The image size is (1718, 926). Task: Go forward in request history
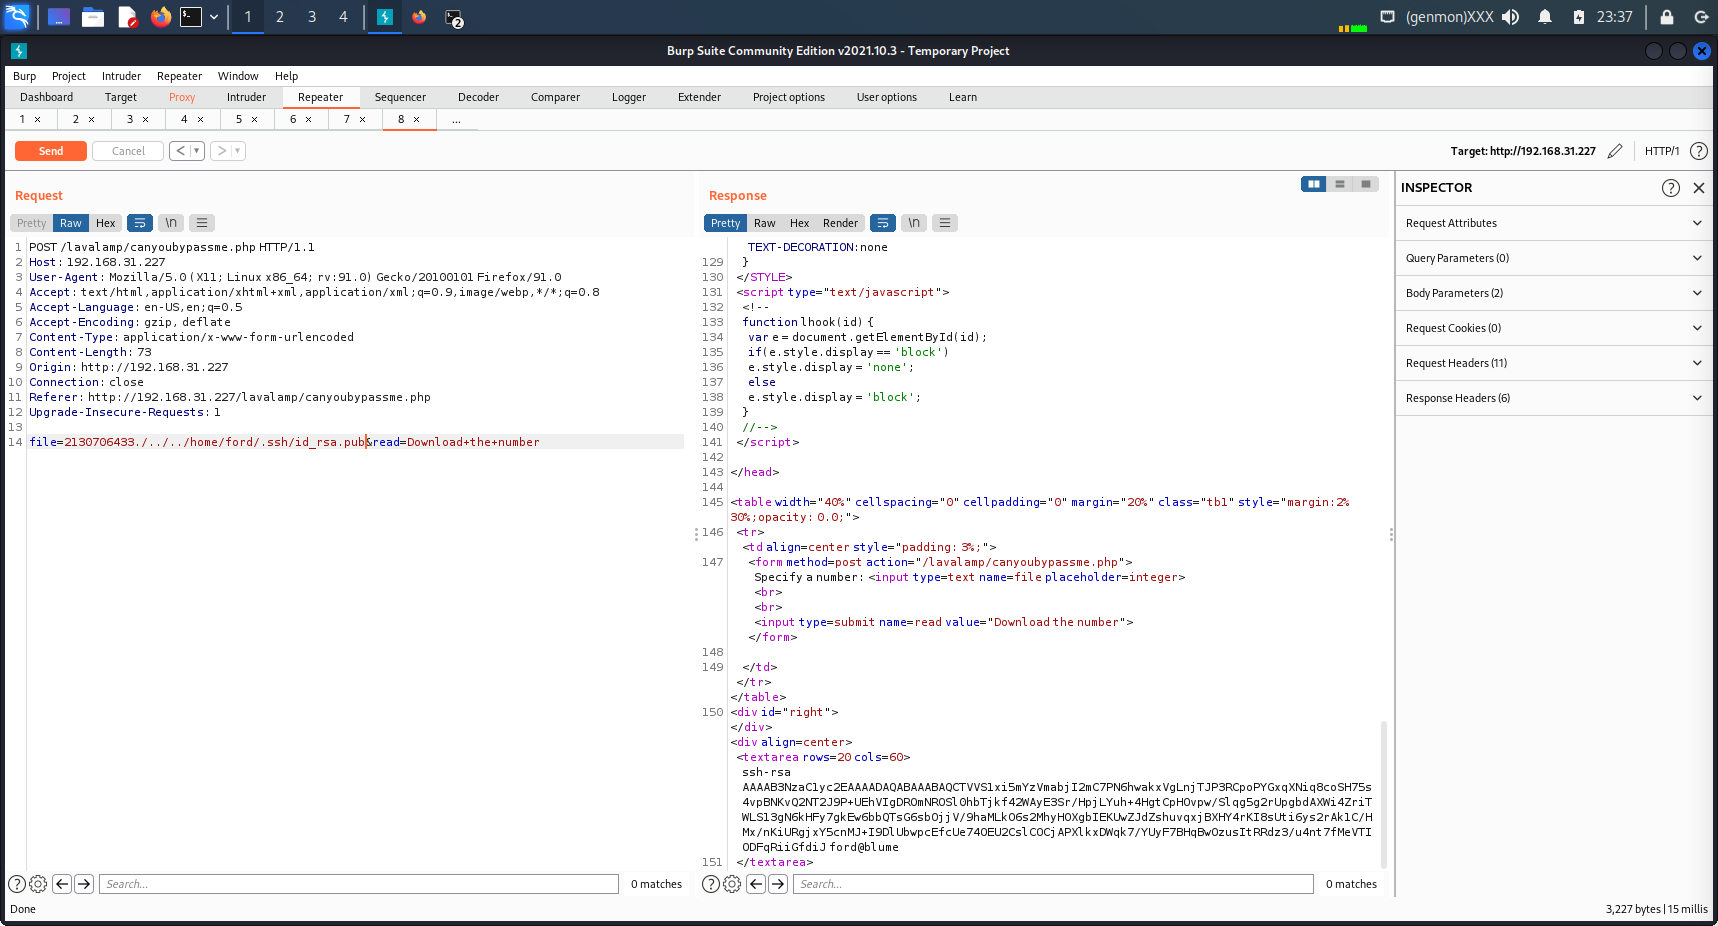221,151
